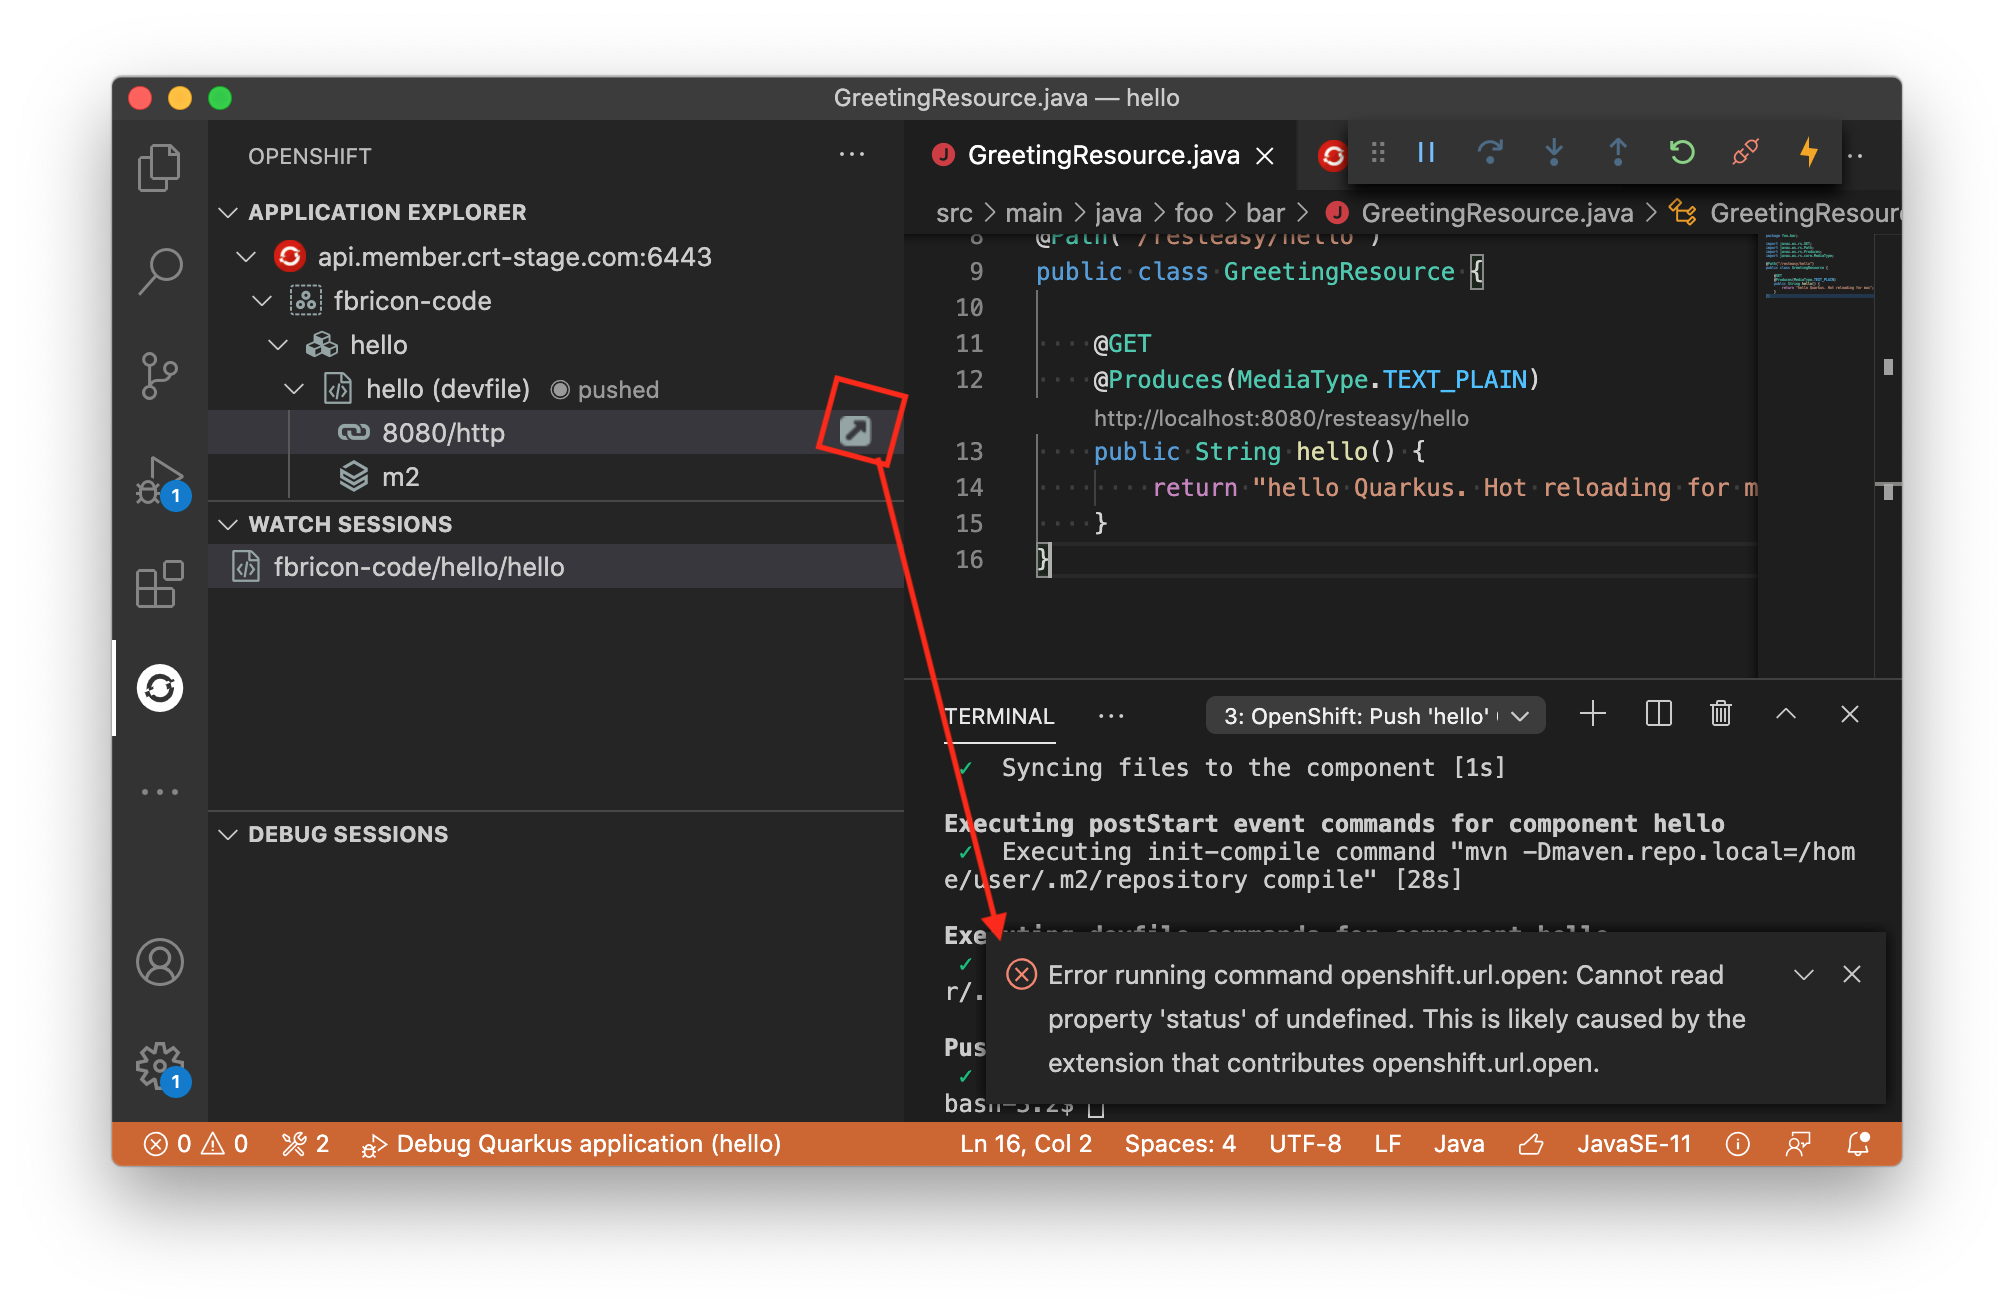Collapse the hello (devfile) tree node
2014x1314 pixels.
(x=293, y=388)
